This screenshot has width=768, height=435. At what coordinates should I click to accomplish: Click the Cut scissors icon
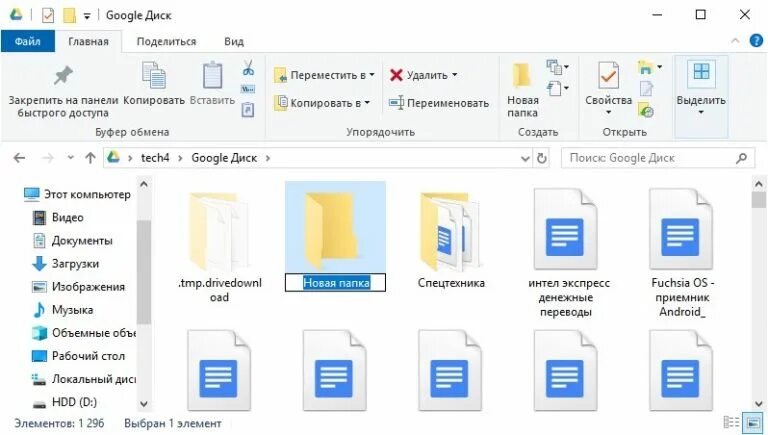(248, 68)
